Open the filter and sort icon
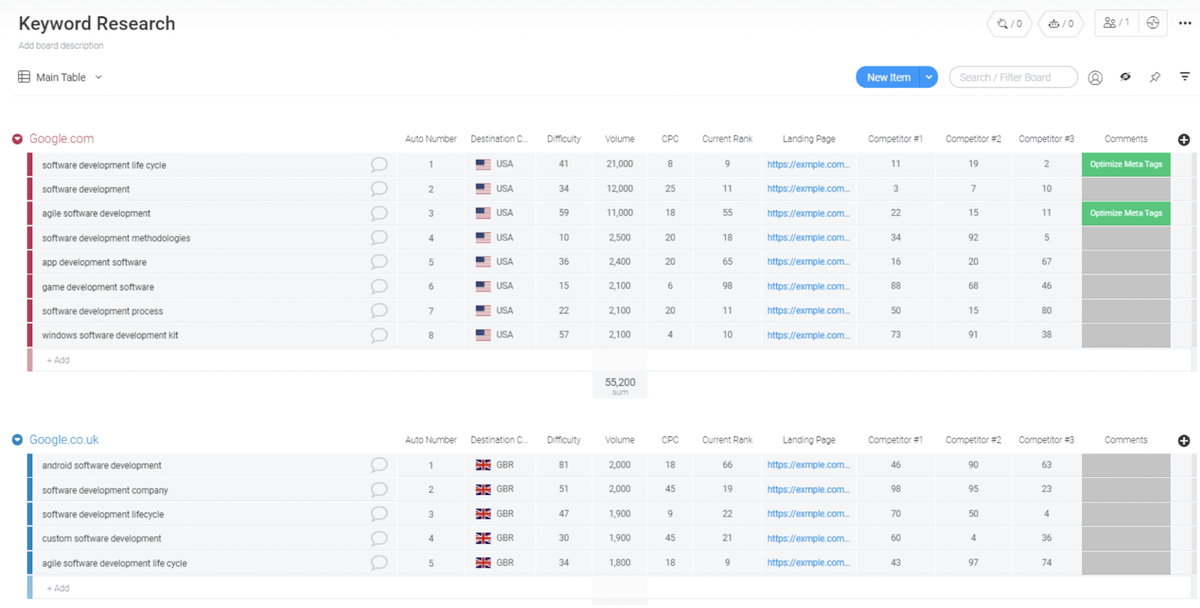This screenshot has height=608, width=1200. click(x=1185, y=76)
